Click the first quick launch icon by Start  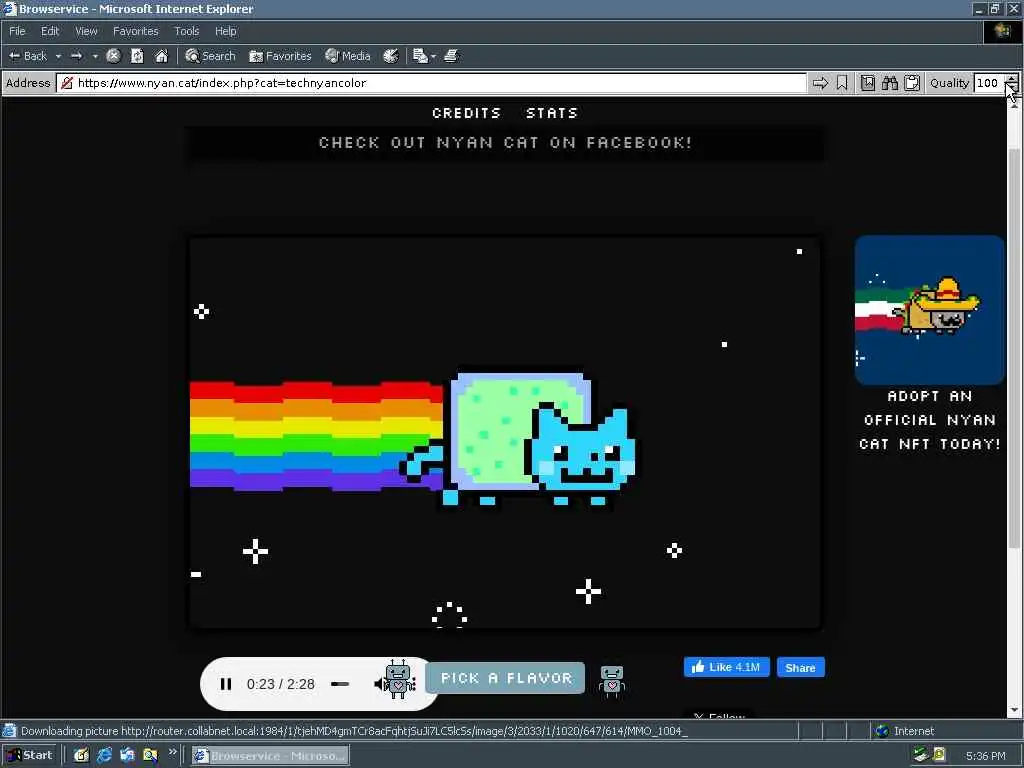click(x=81, y=755)
